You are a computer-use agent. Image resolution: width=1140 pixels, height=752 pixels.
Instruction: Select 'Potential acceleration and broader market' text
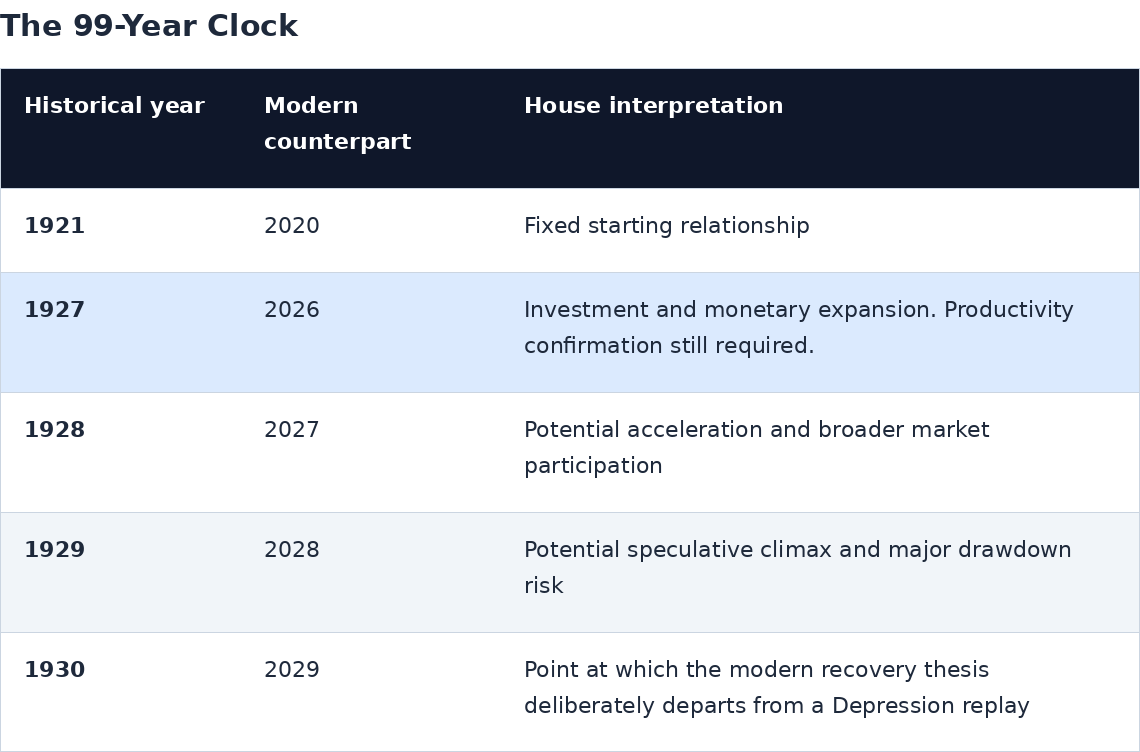pos(757,430)
